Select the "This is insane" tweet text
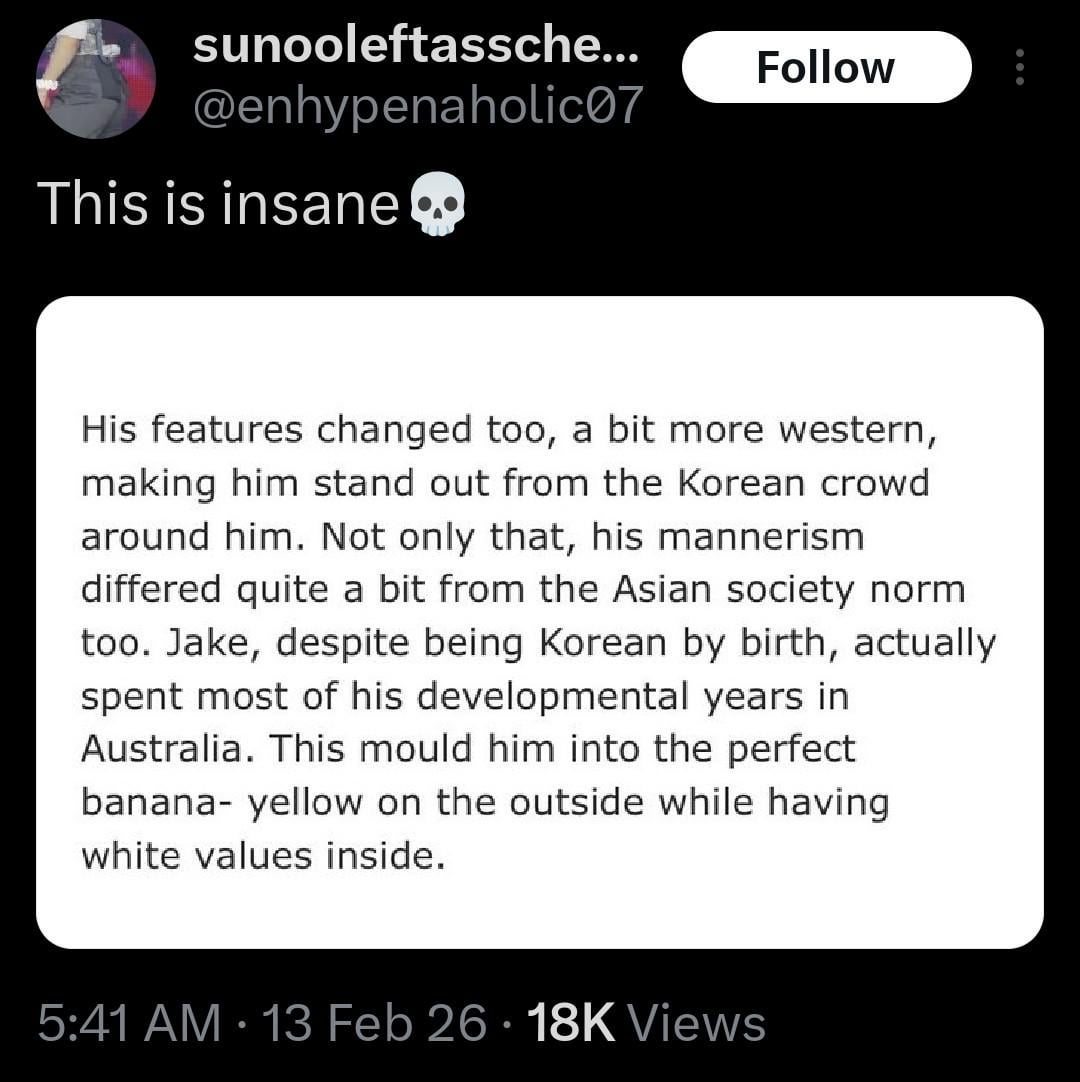 pos(218,205)
